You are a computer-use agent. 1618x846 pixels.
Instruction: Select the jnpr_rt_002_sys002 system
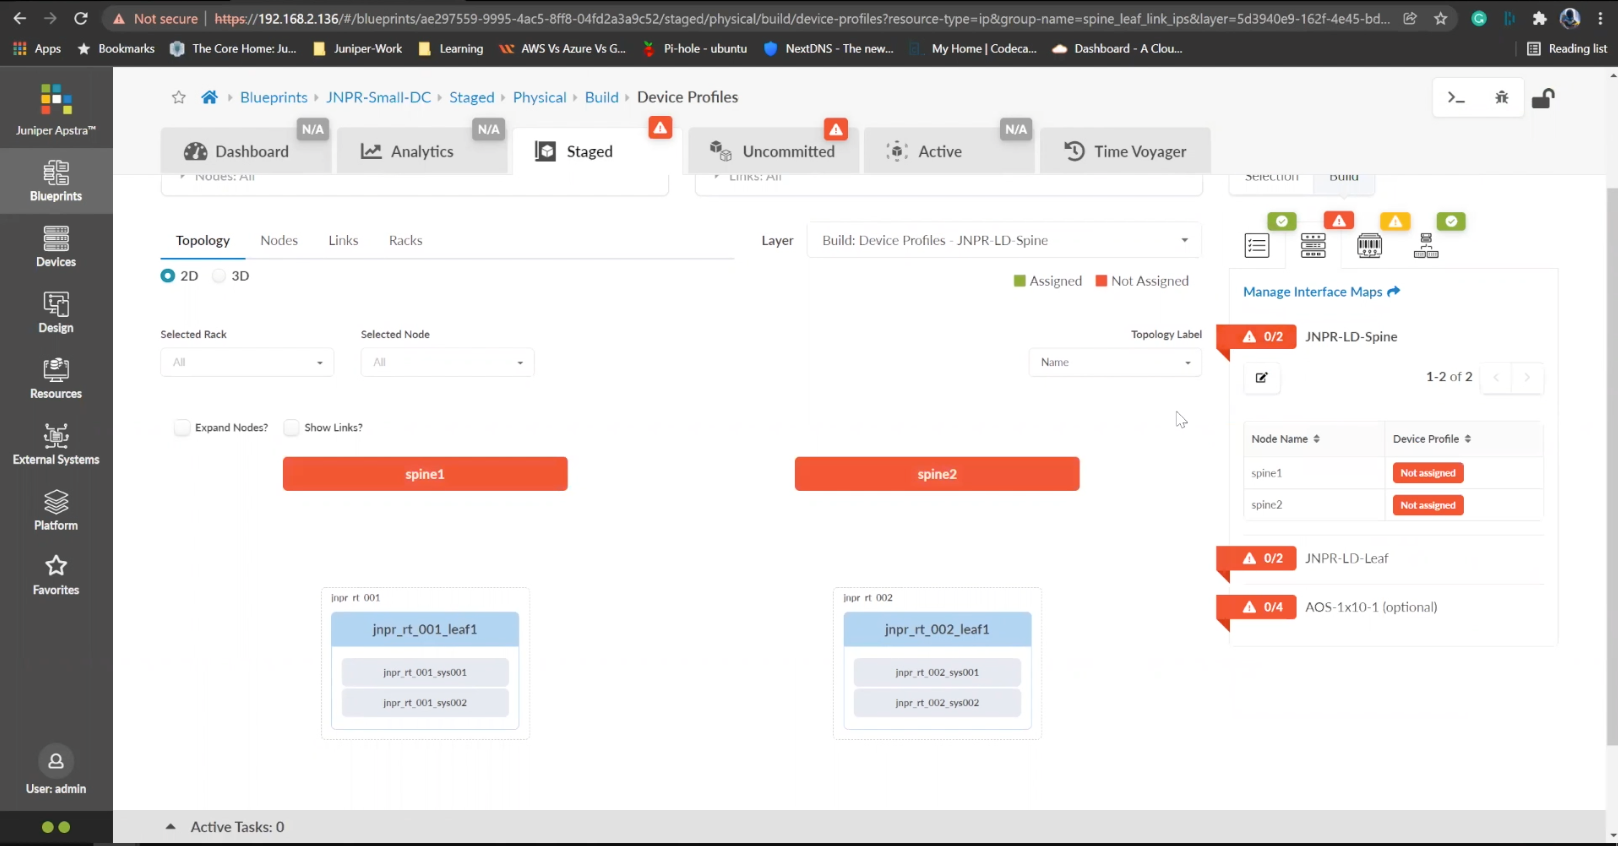[x=937, y=702]
